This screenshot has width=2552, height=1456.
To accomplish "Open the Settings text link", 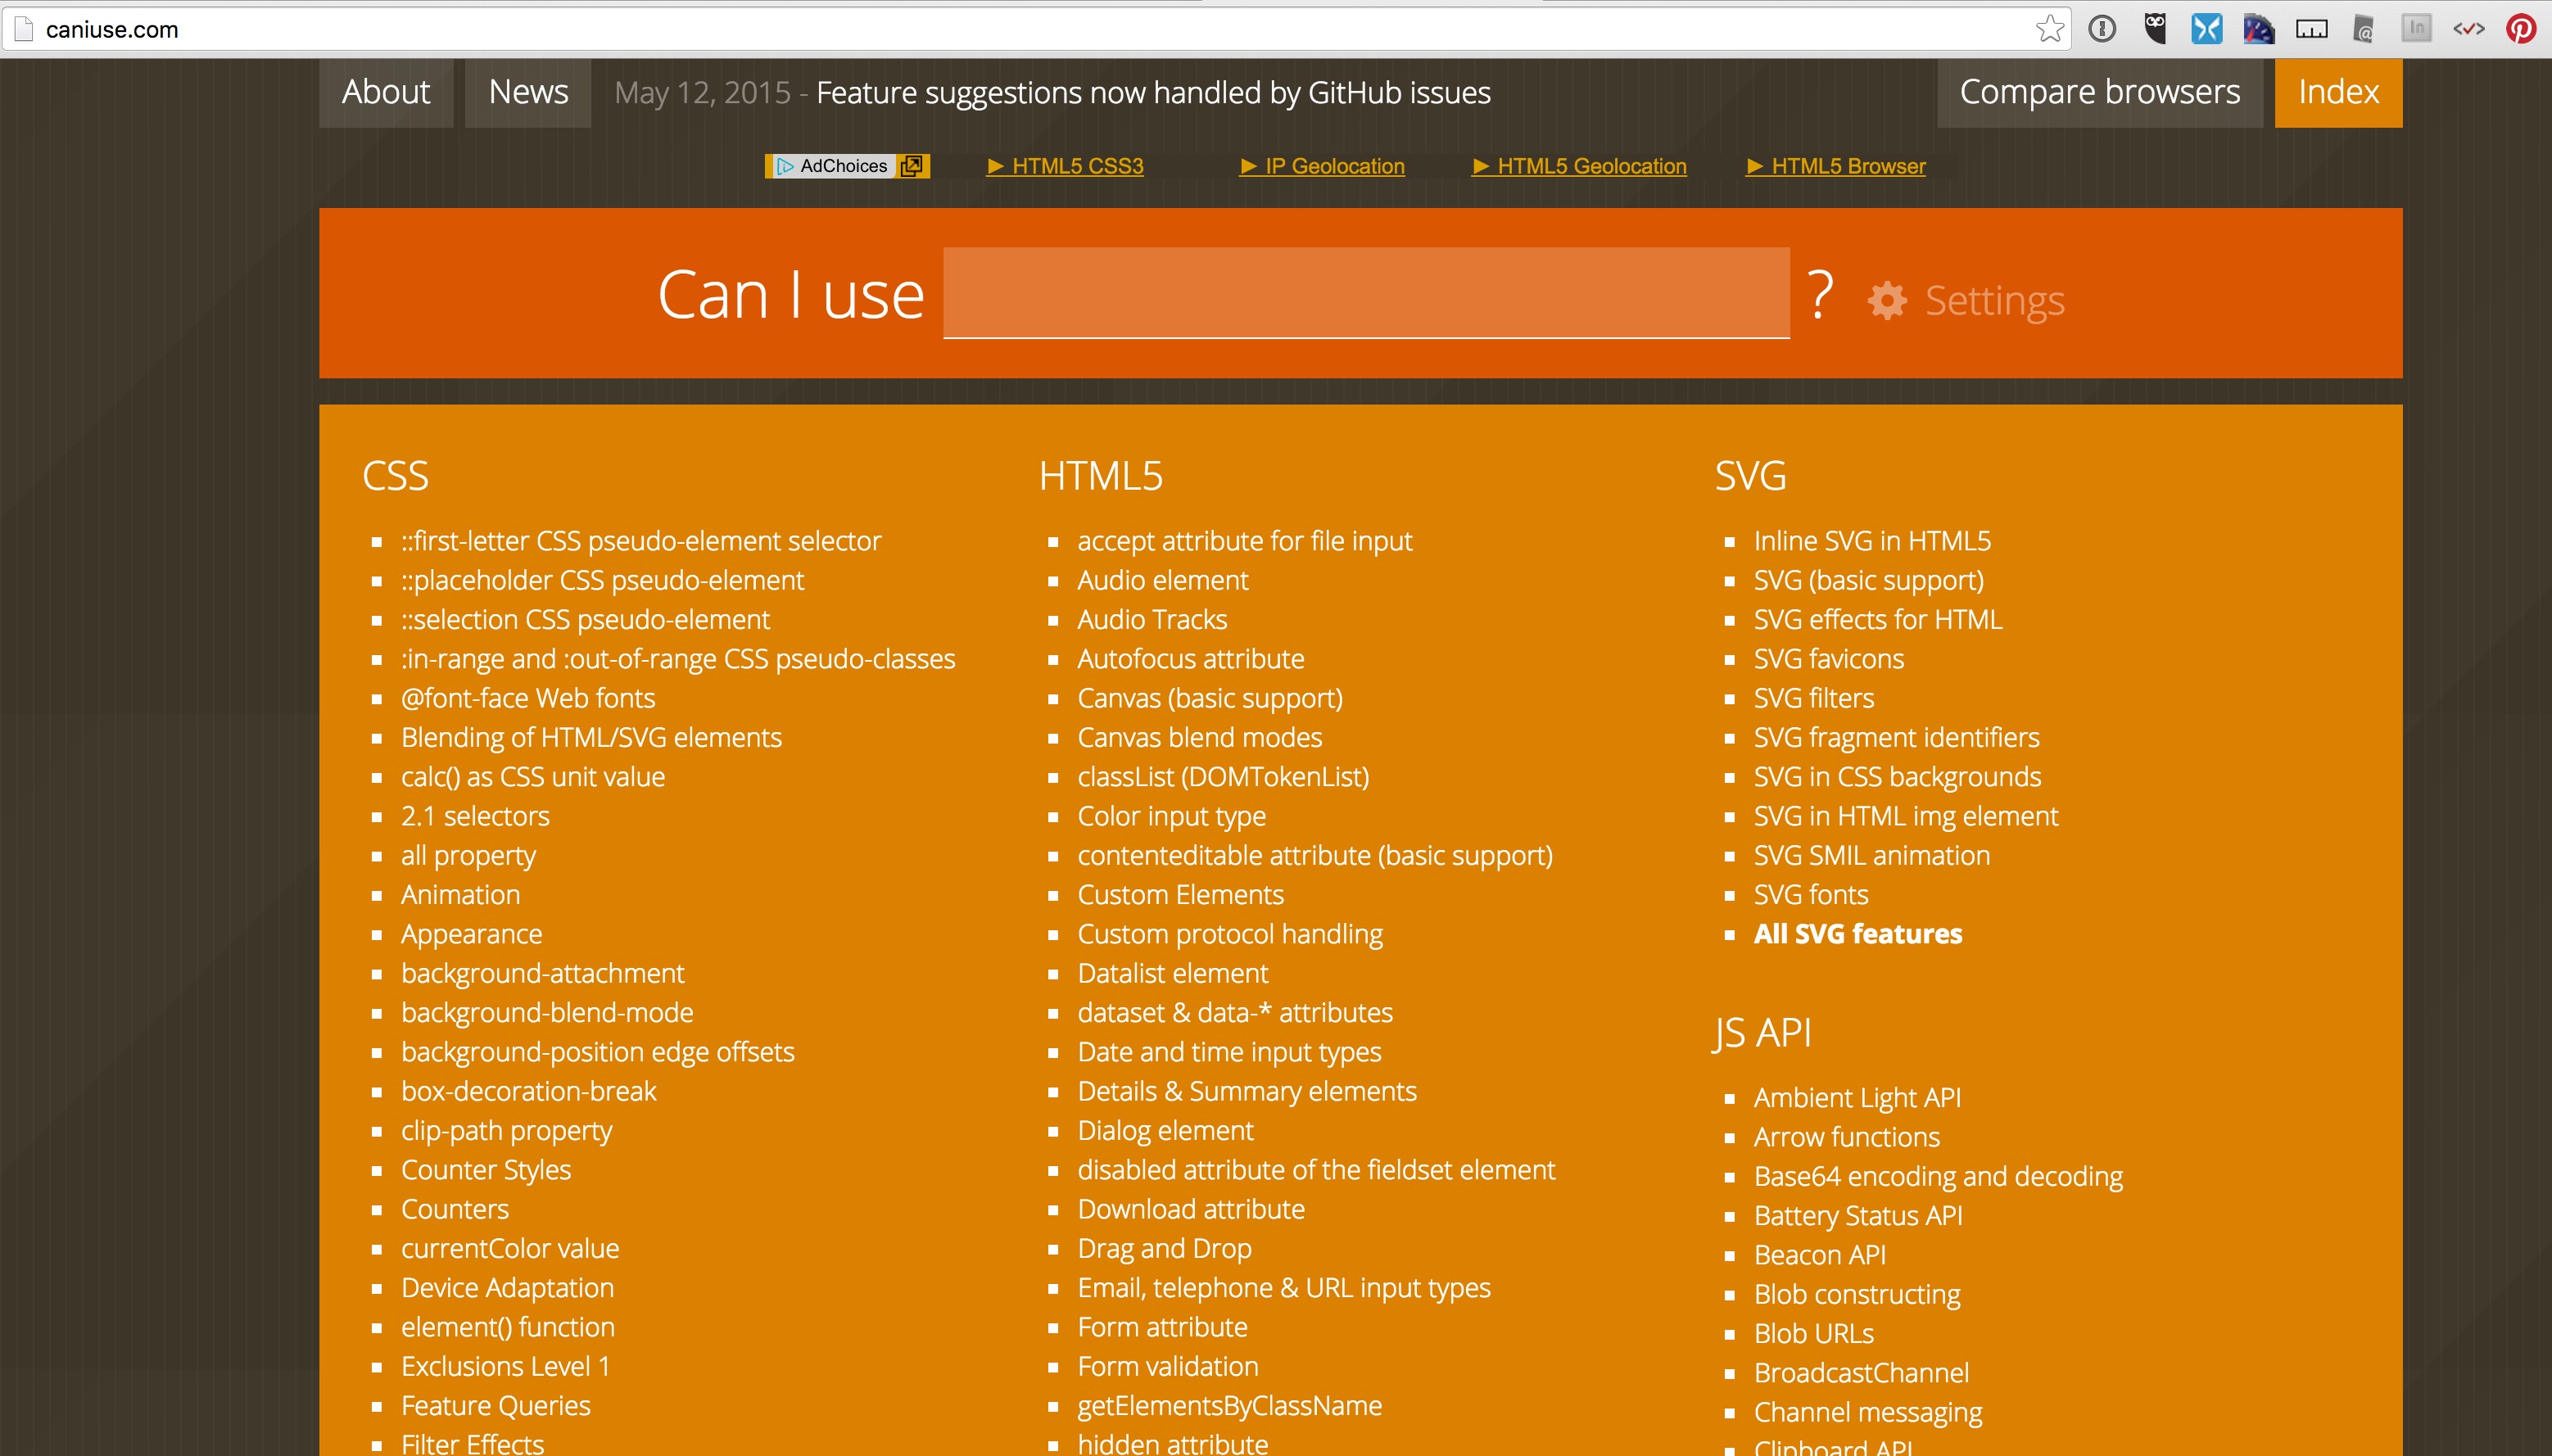I will click(1995, 300).
